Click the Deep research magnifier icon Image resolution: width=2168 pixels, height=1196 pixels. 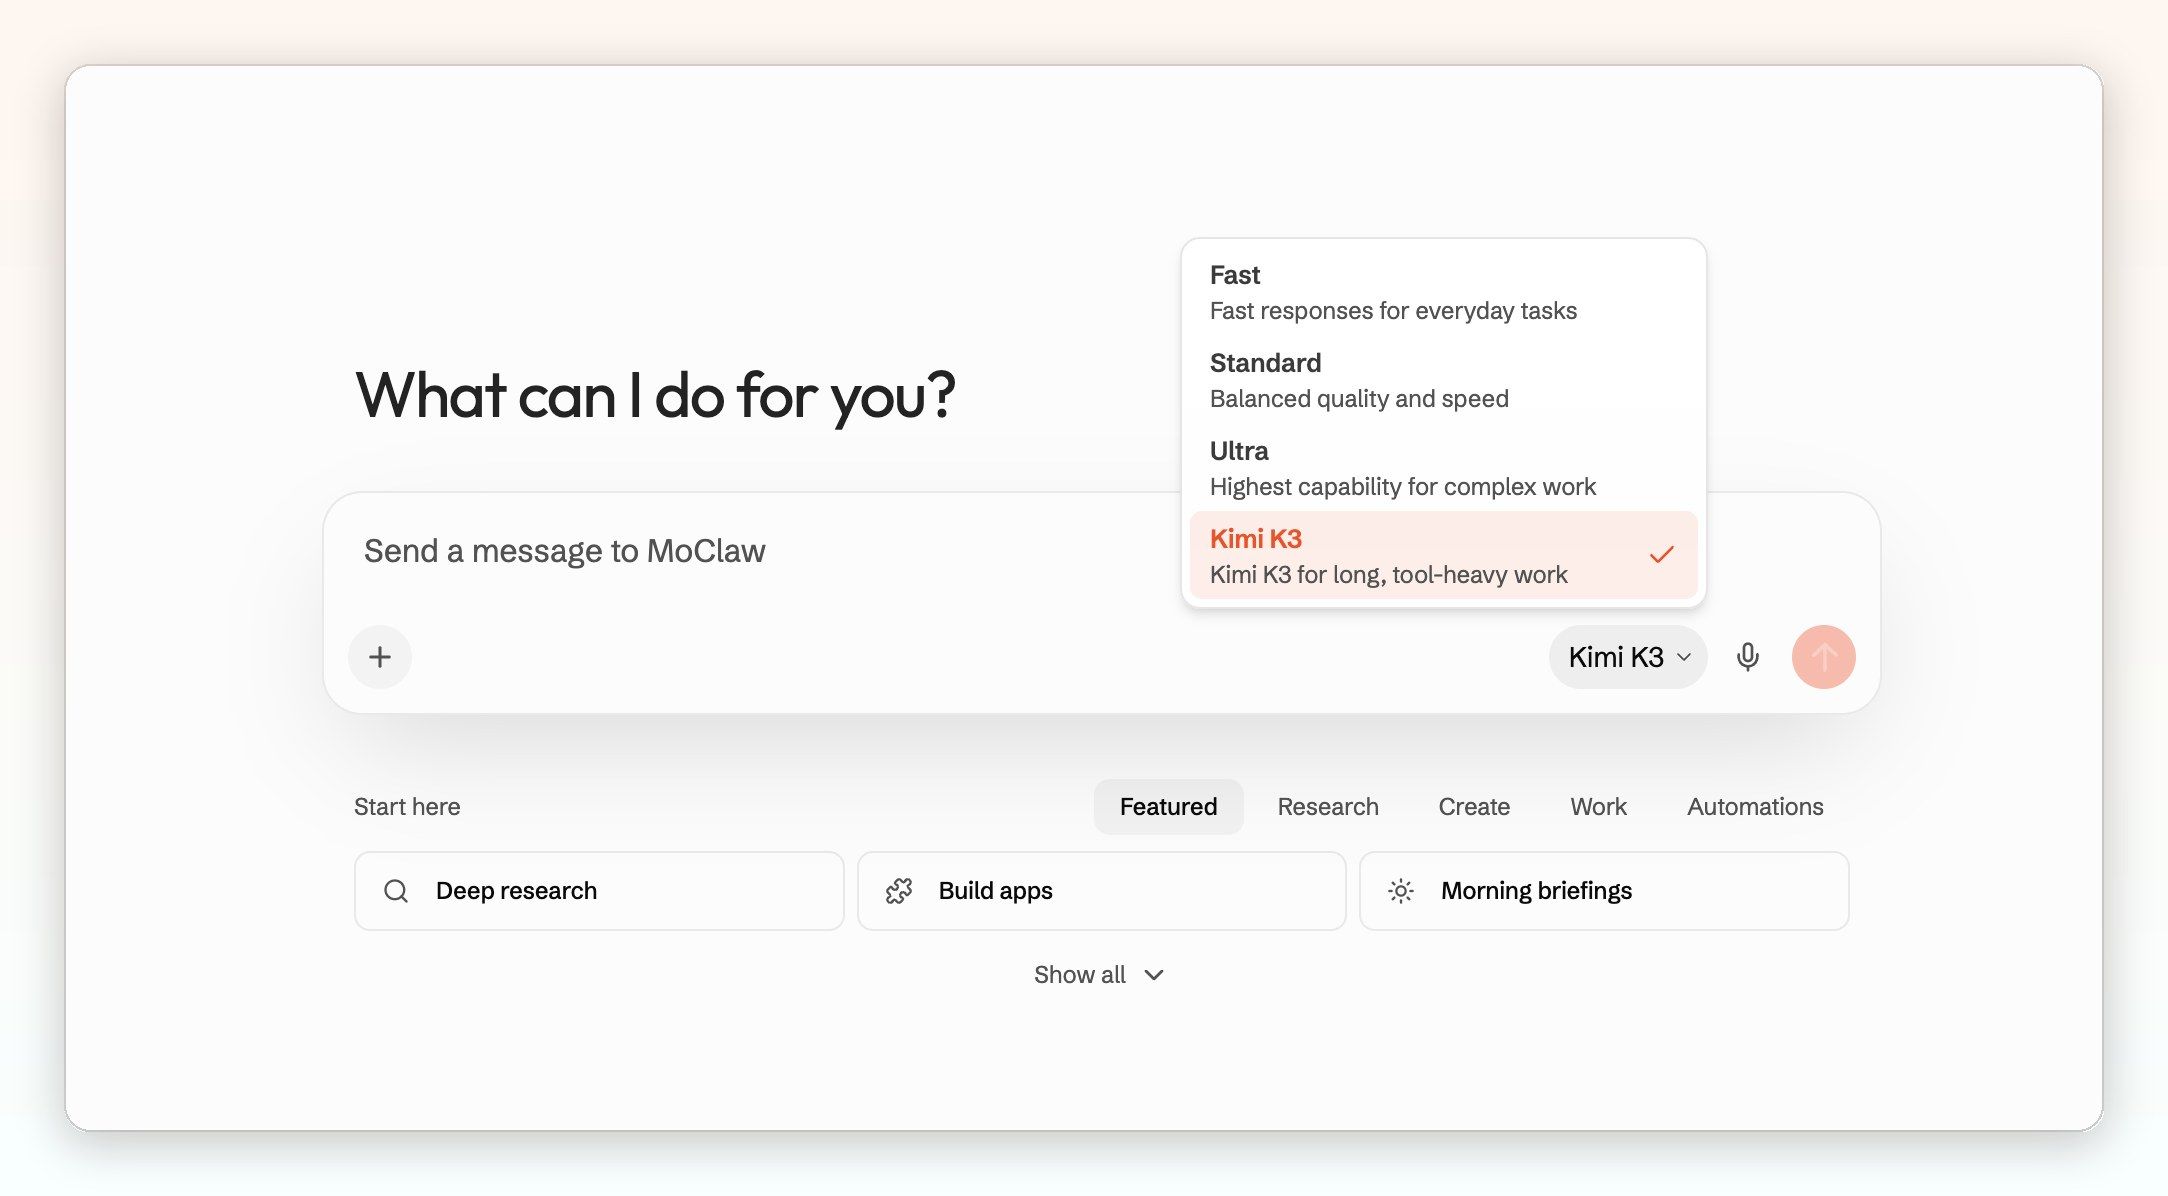pyautogui.click(x=396, y=891)
